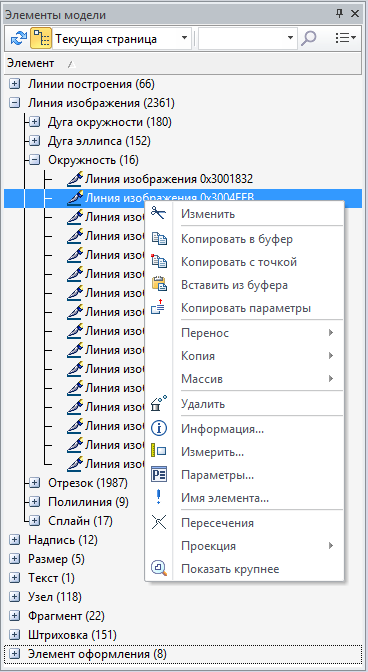The height and width of the screenshot is (672, 368).
Task: Close the 'Элементы модели' panel
Action: pyautogui.click(x=355, y=14)
